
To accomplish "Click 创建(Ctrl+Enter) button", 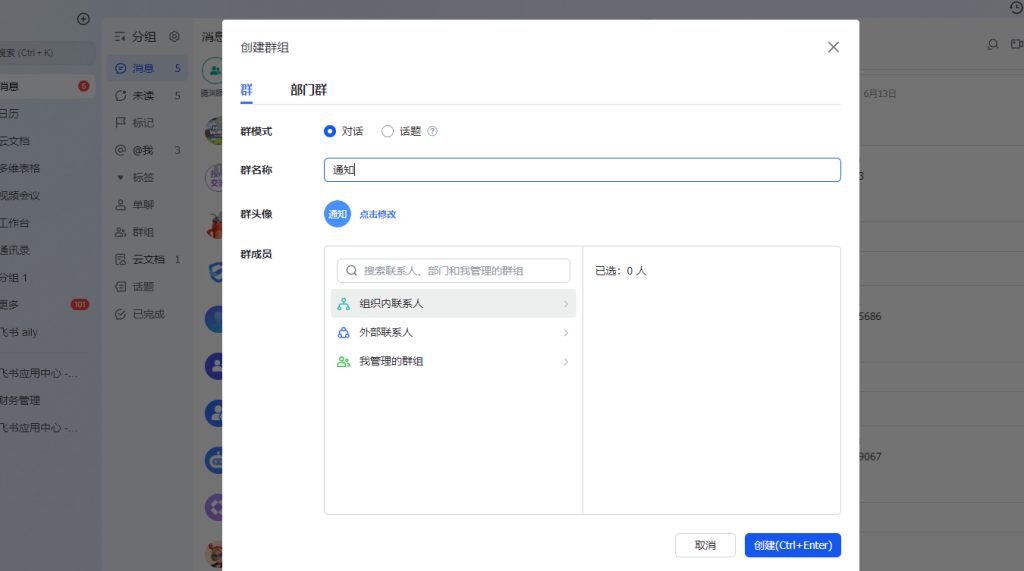I will tap(793, 545).
